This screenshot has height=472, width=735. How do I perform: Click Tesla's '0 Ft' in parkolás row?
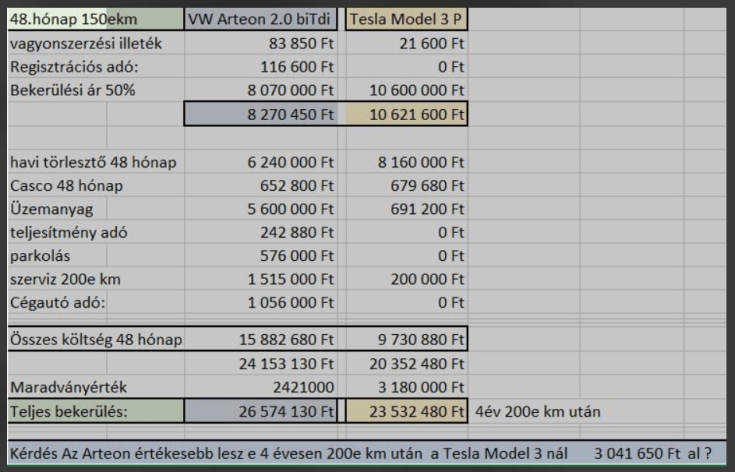(x=407, y=256)
